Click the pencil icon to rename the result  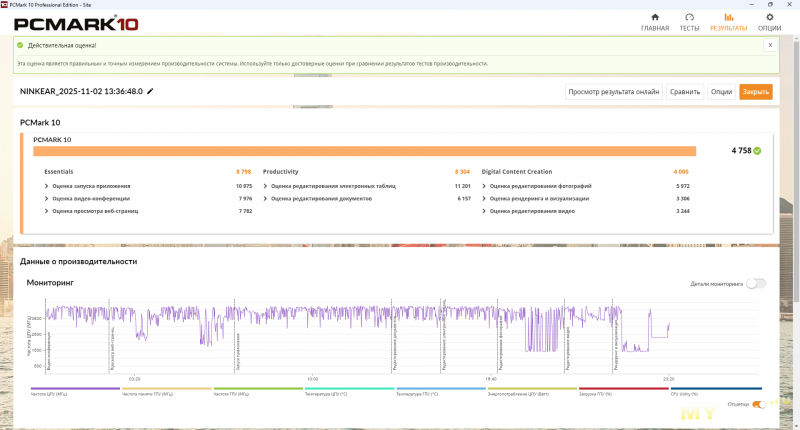[x=151, y=91]
